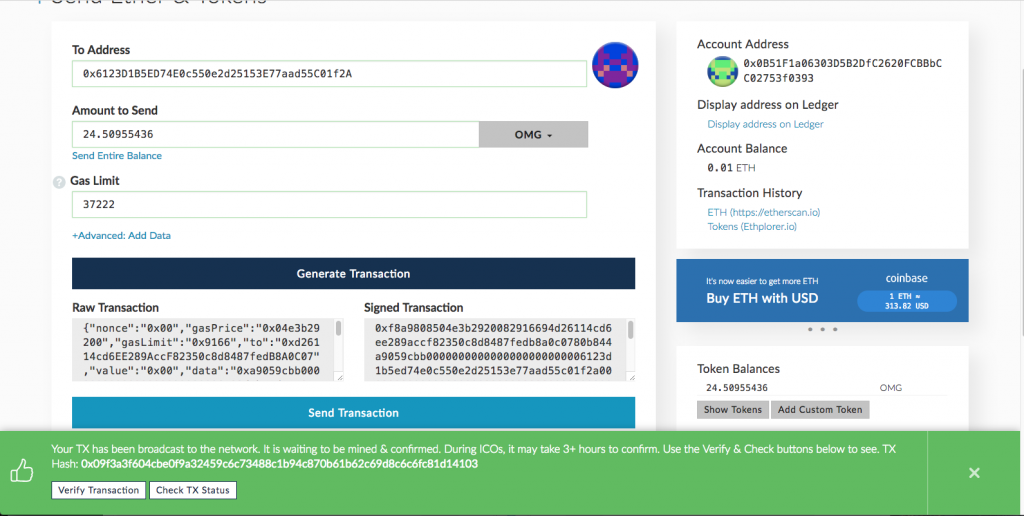Viewport: 1024px width, 516px height.
Task: Open ETH etherscan.io transaction history link
Action: pos(763,212)
